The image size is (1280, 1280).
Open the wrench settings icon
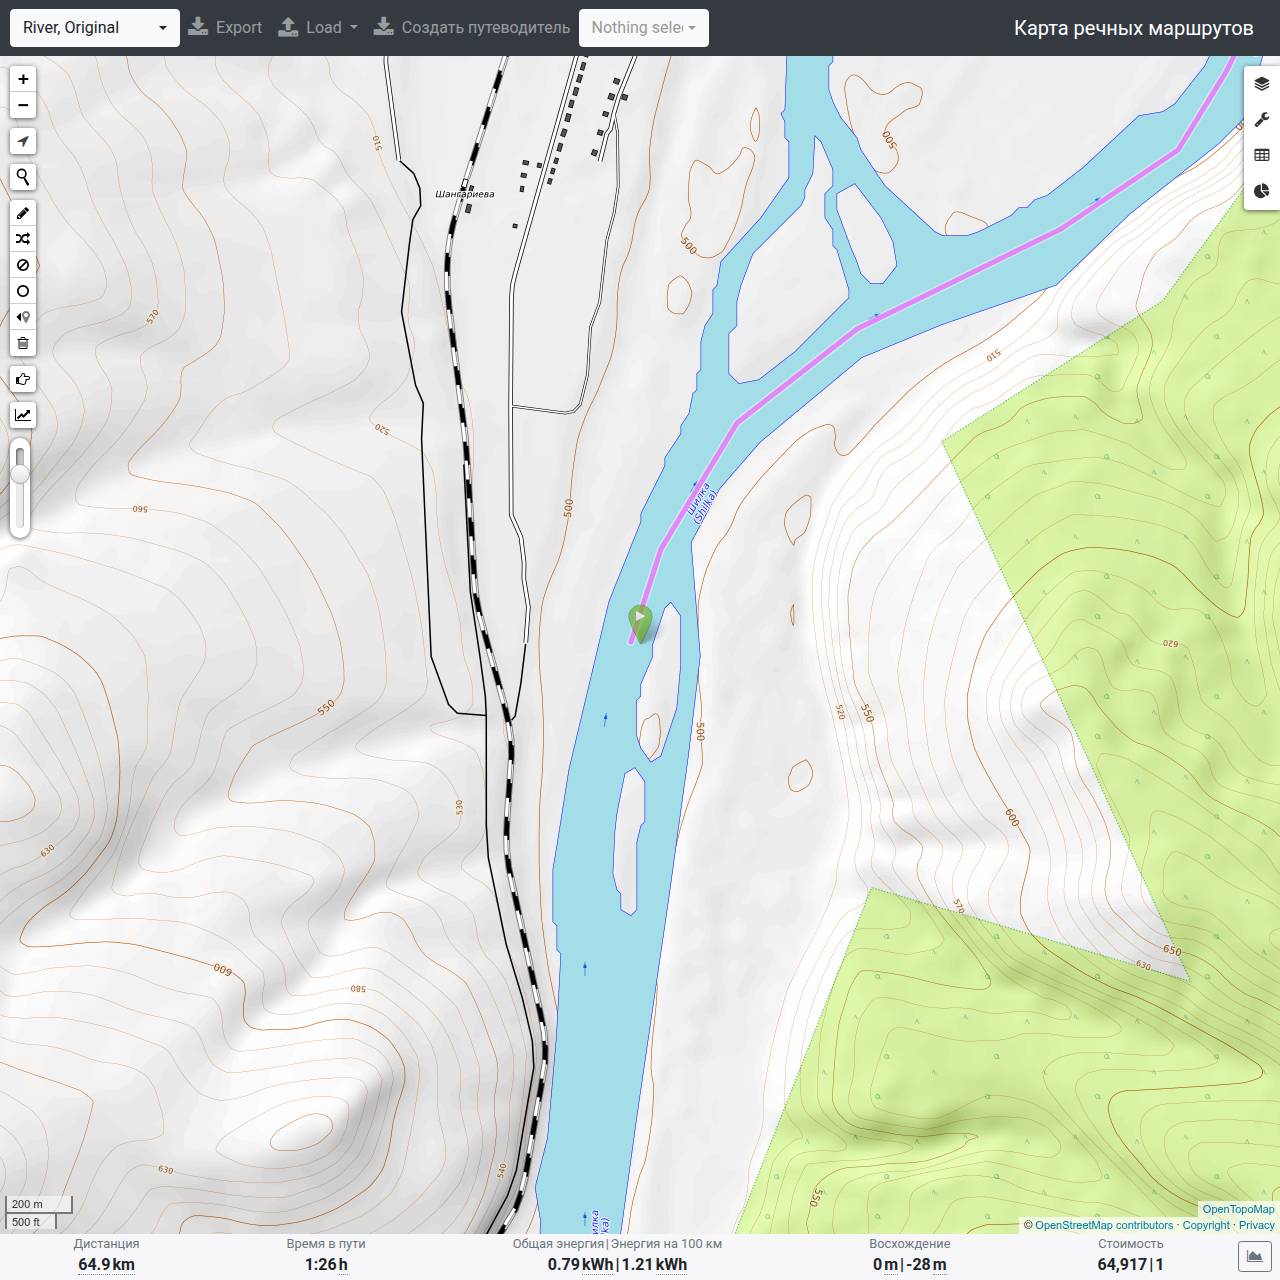coord(1262,120)
